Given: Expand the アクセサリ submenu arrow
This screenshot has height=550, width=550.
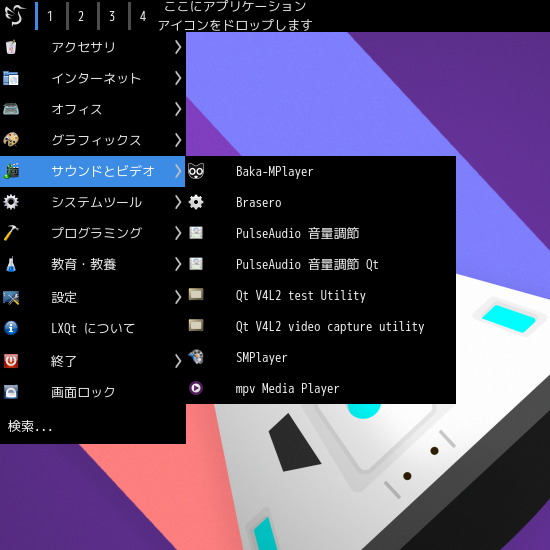Looking at the screenshot, I should [x=178, y=47].
